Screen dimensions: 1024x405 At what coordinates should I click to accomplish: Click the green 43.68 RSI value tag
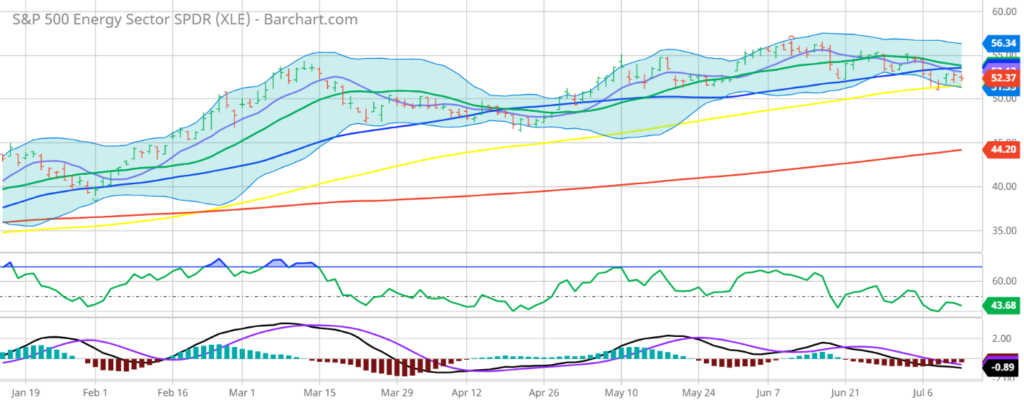[1000, 305]
